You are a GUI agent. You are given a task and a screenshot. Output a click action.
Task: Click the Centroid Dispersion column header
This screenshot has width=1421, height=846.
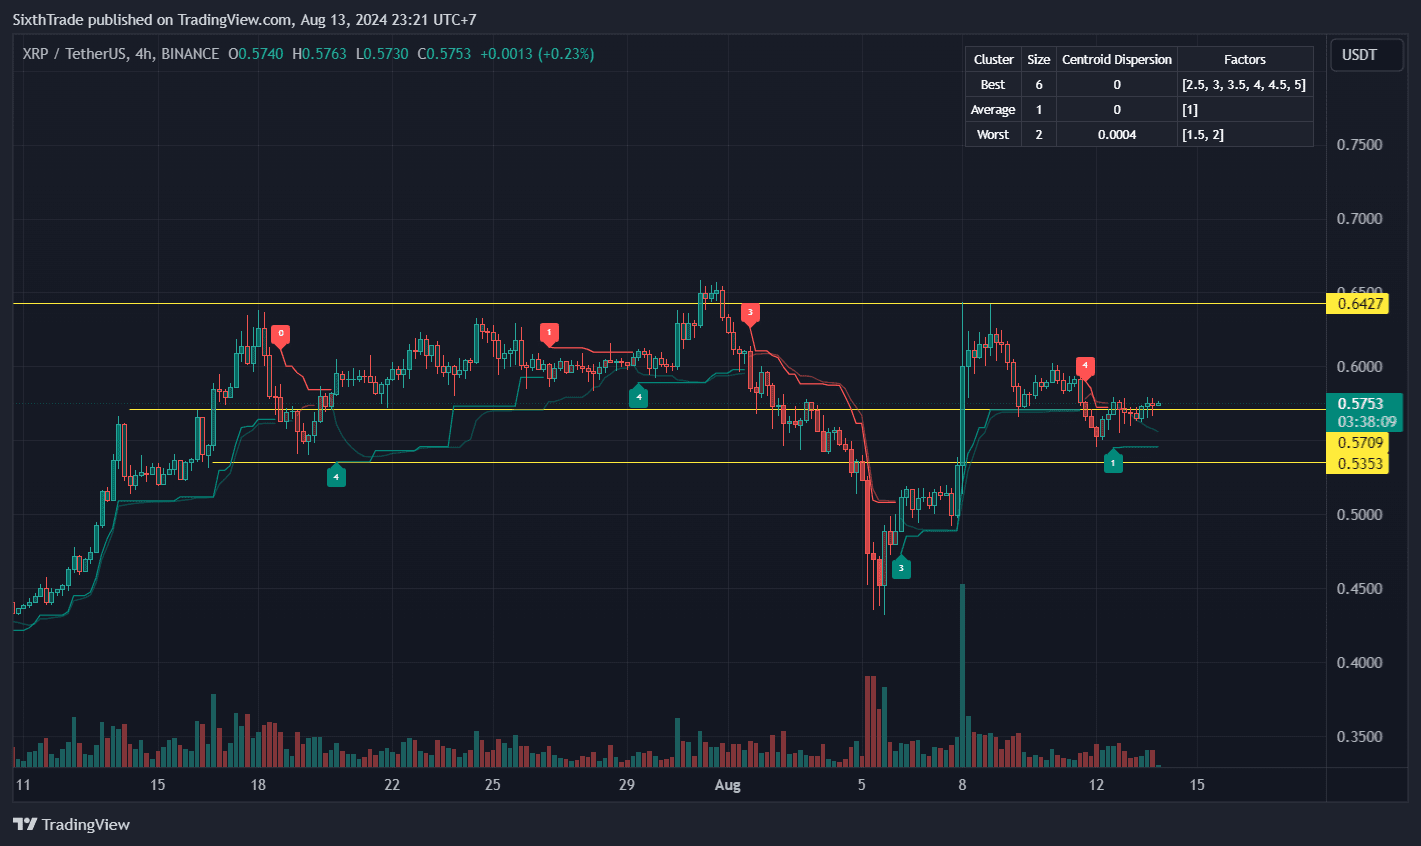(x=1116, y=60)
